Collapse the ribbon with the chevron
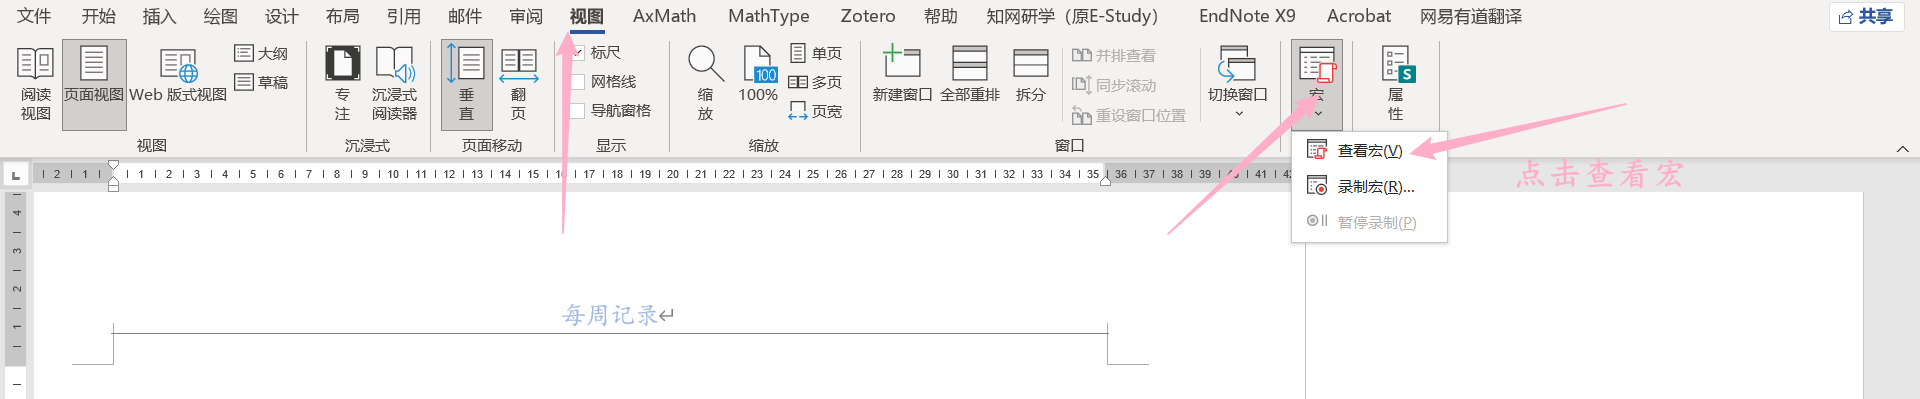Viewport: 1920px width, 399px height. point(1902,149)
